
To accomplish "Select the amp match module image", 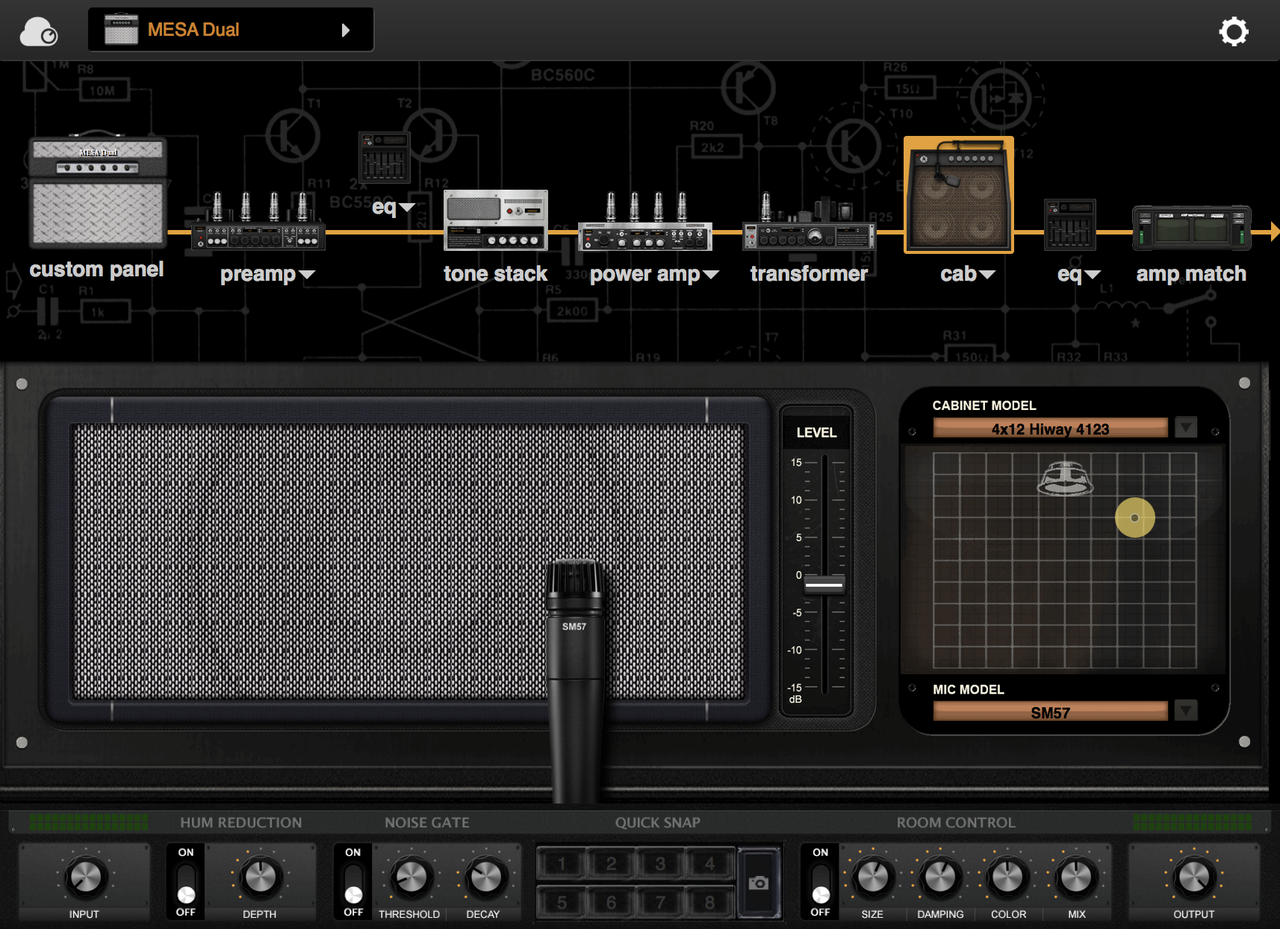I will click(x=1191, y=228).
